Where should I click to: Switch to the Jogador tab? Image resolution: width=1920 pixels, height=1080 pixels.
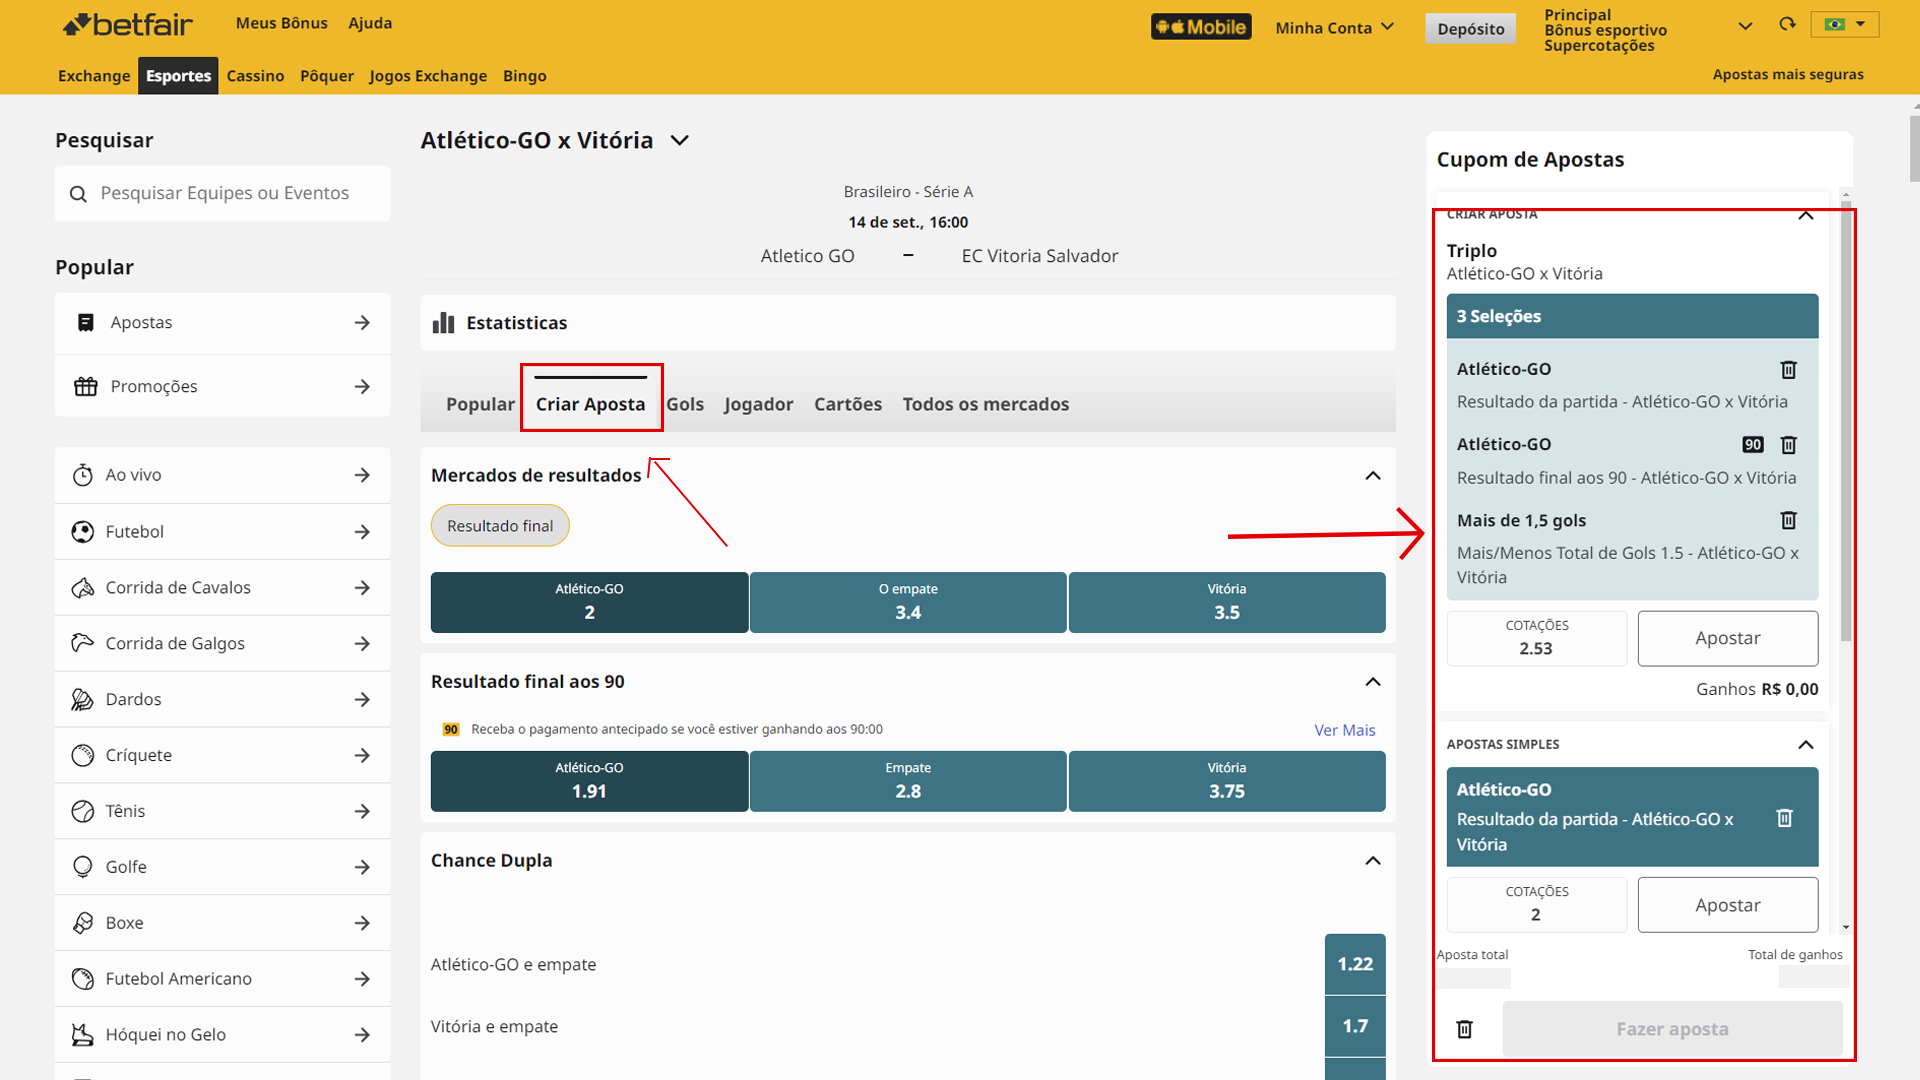[x=759, y=404]
